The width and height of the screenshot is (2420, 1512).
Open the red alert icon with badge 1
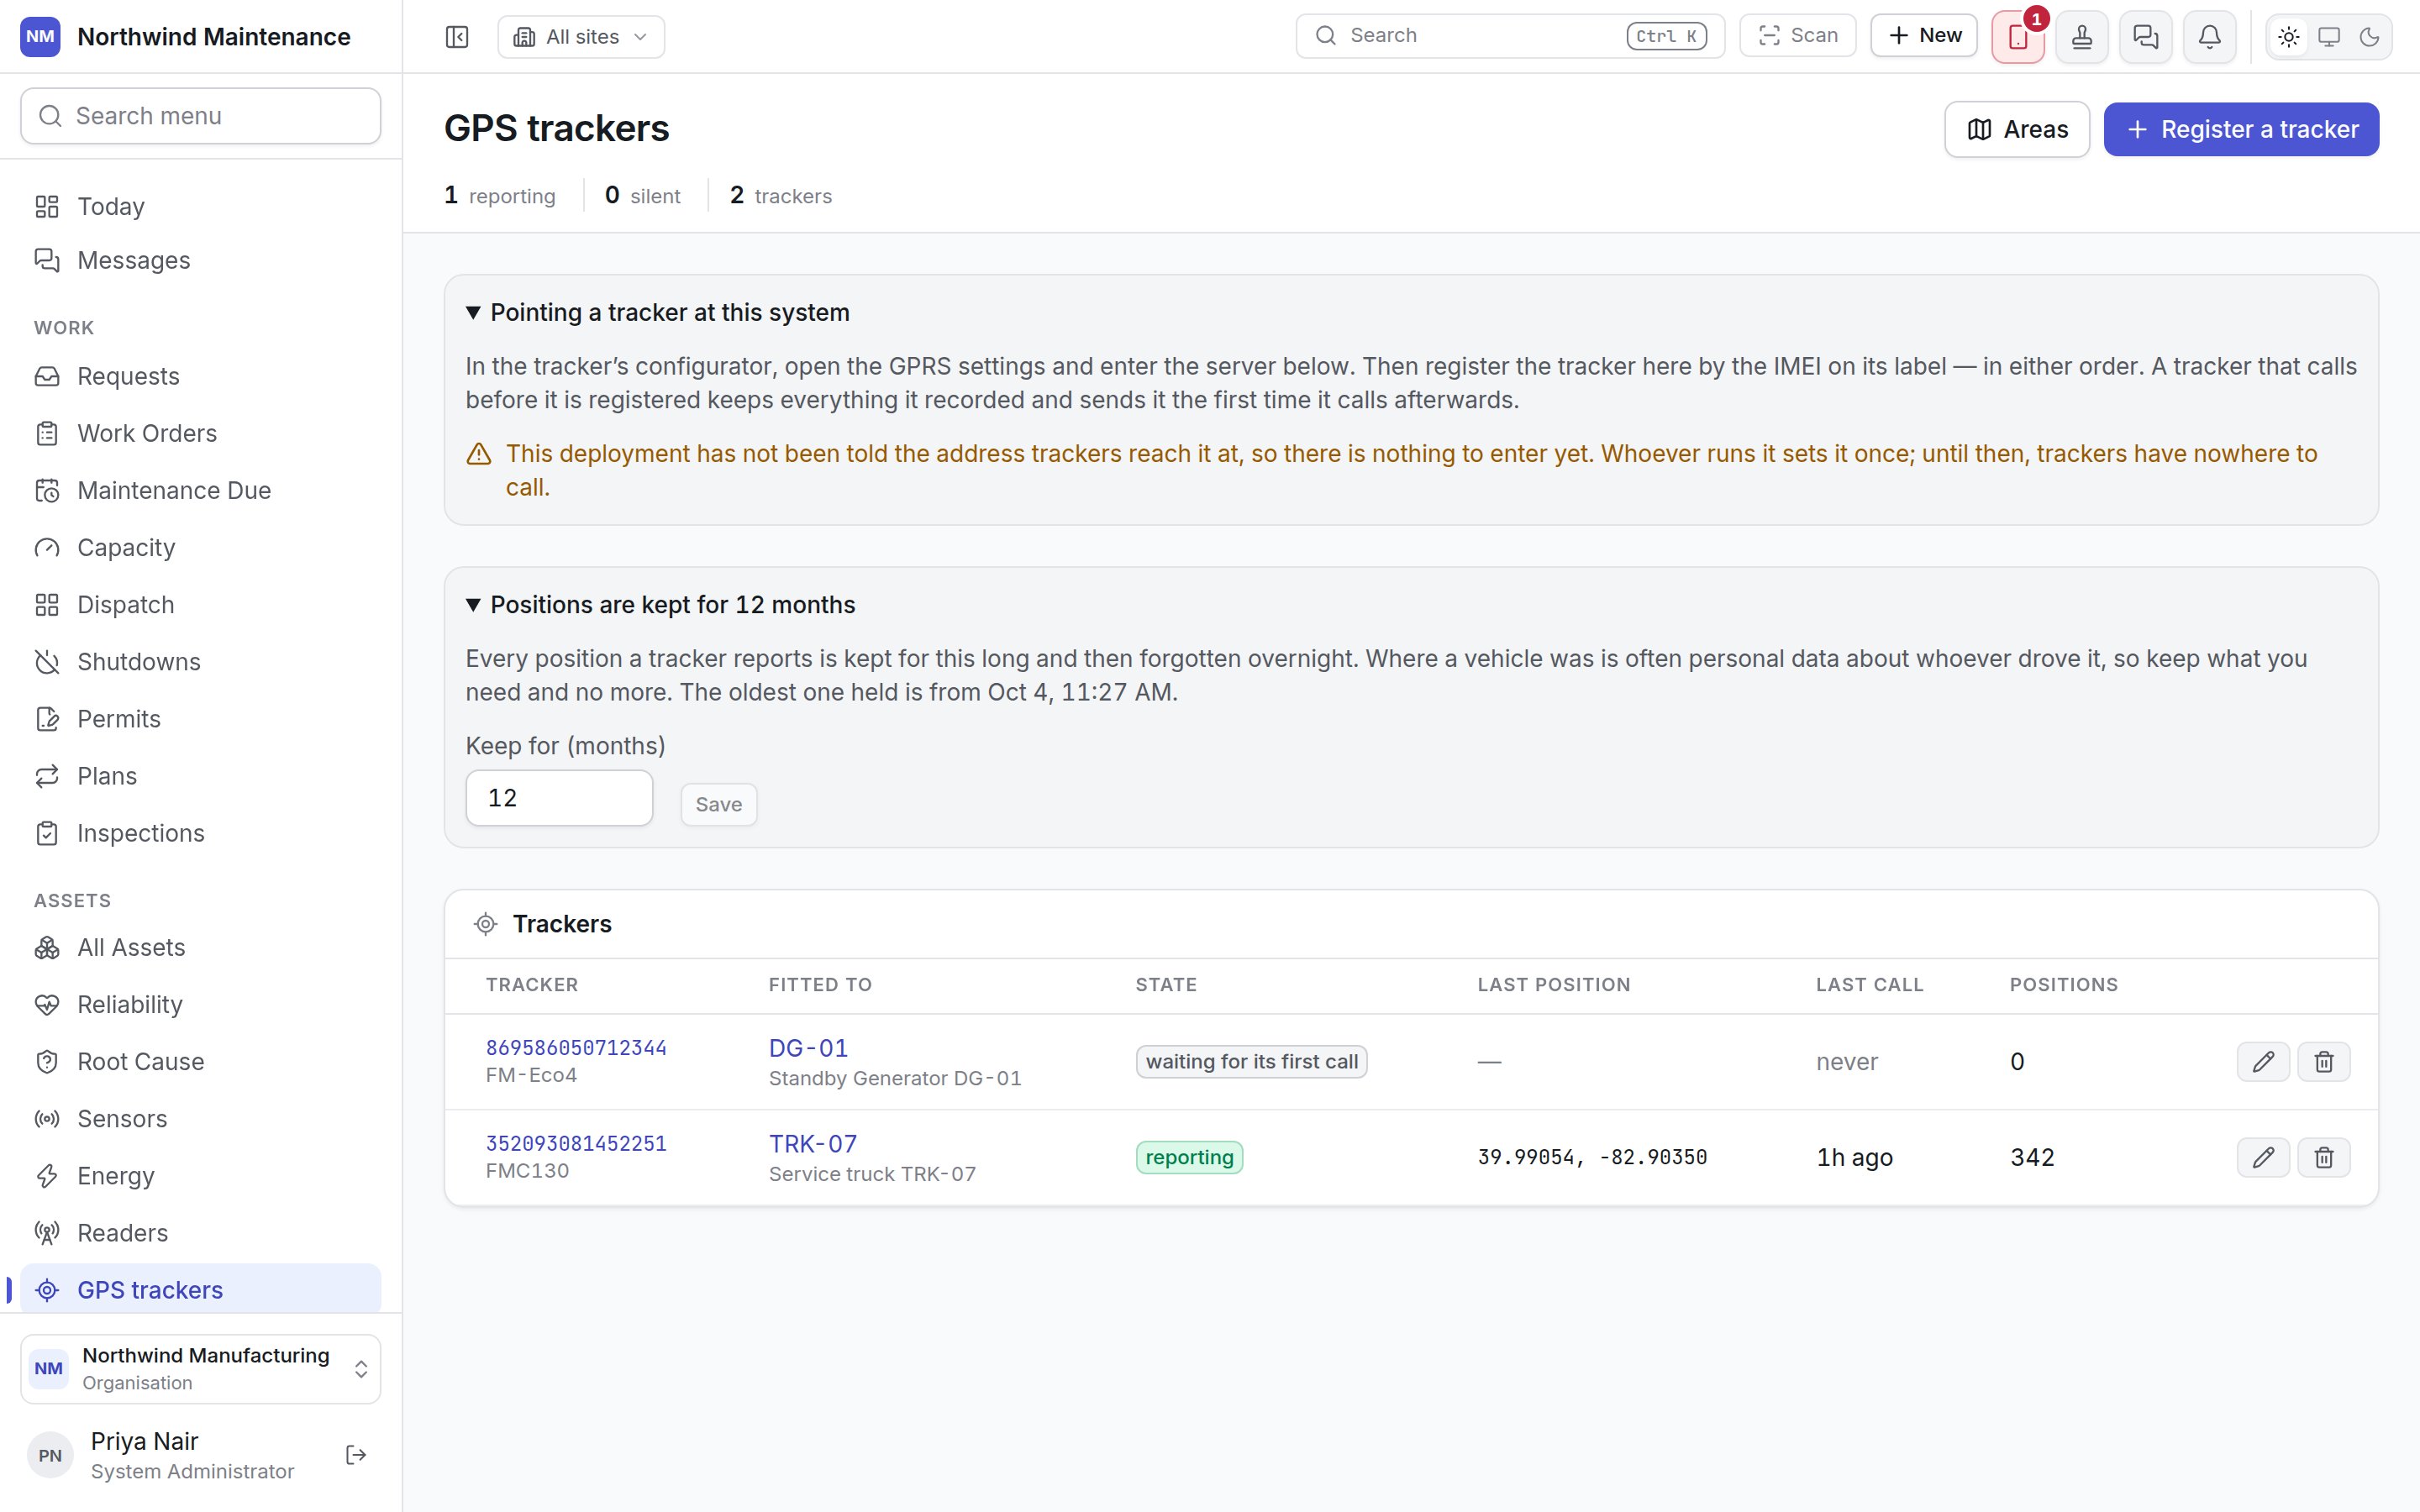pyautogui.click(x=2018, y=37)
